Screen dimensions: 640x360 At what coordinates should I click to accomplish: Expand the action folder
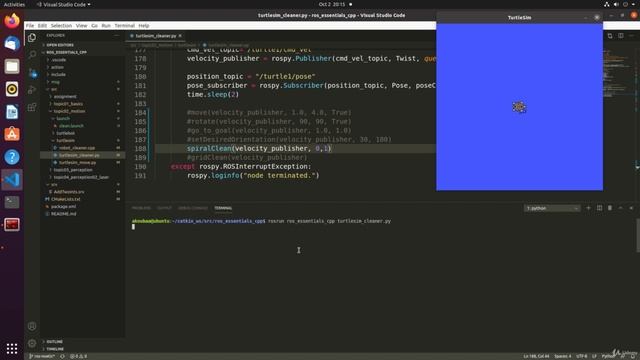point(58,67)
